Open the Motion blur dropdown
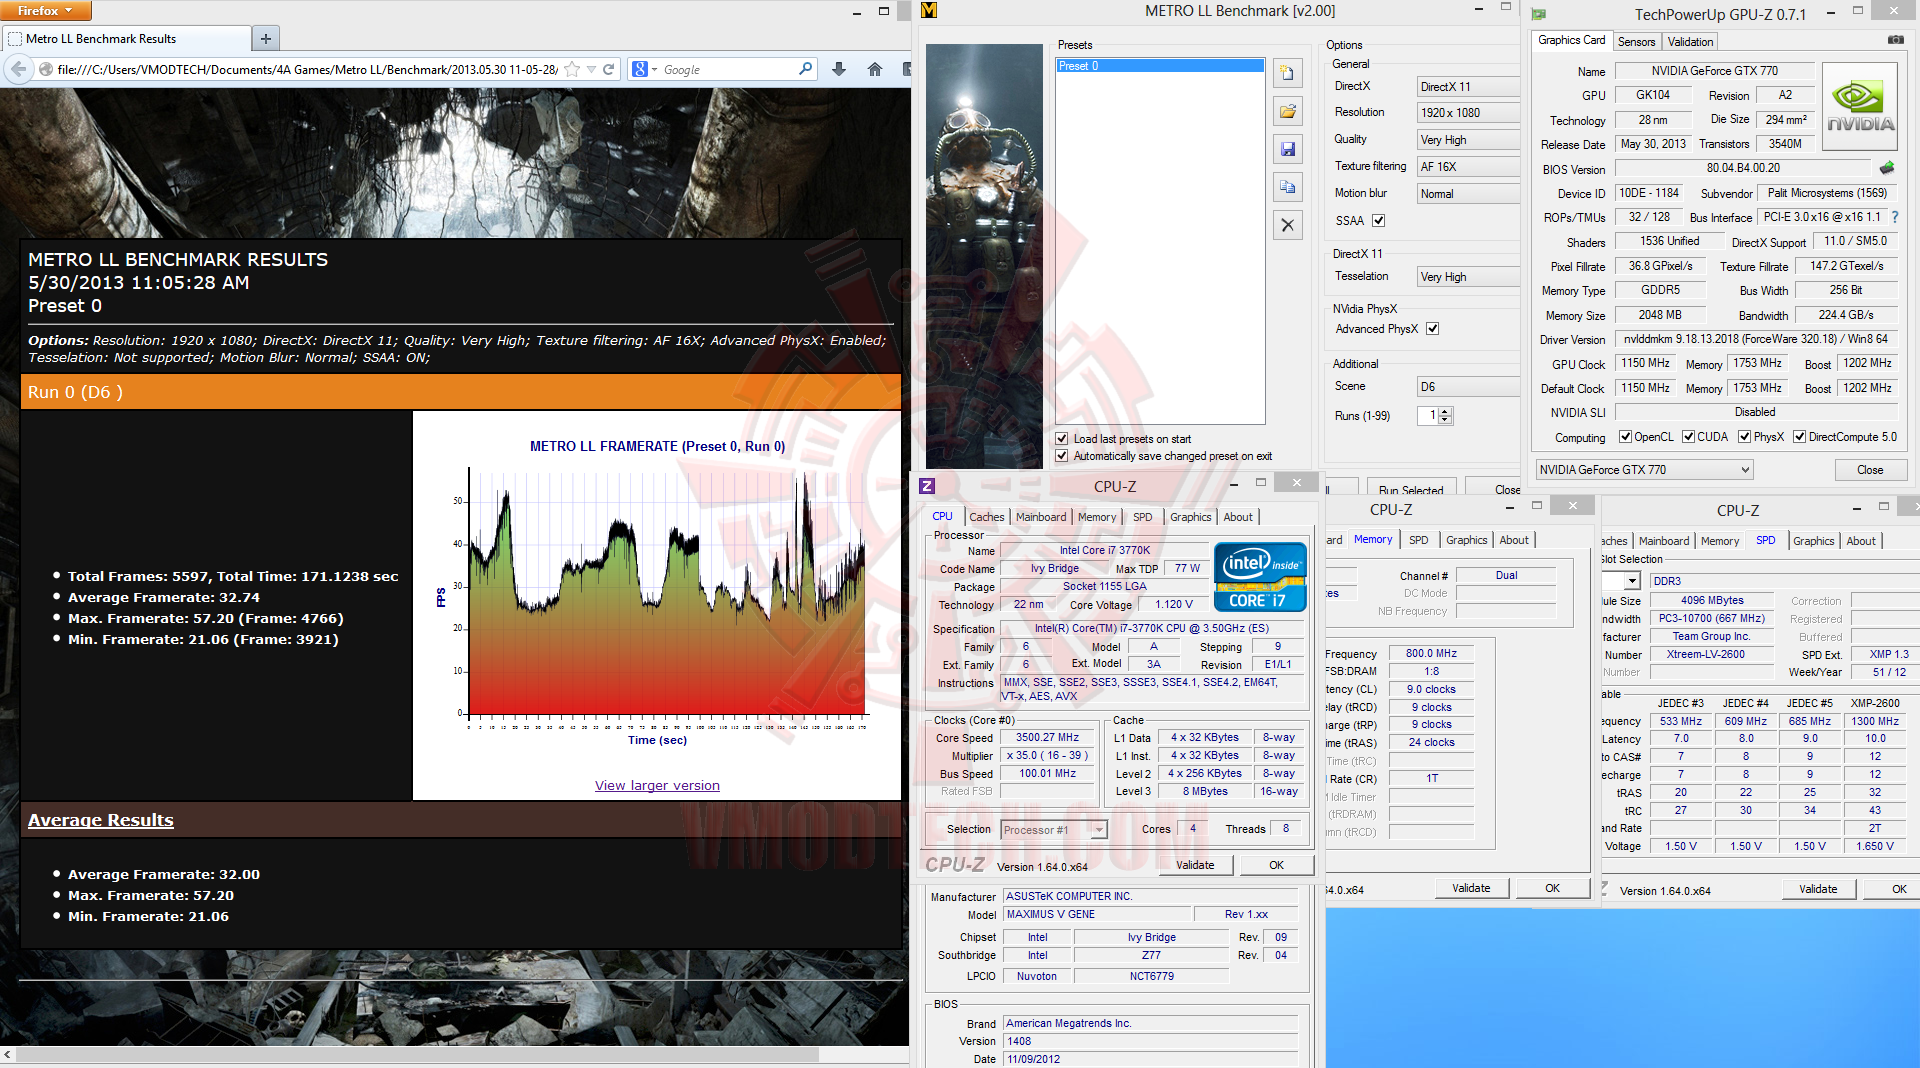Viewport: 1920px width, 1068px height. (x=1468, y=194)
